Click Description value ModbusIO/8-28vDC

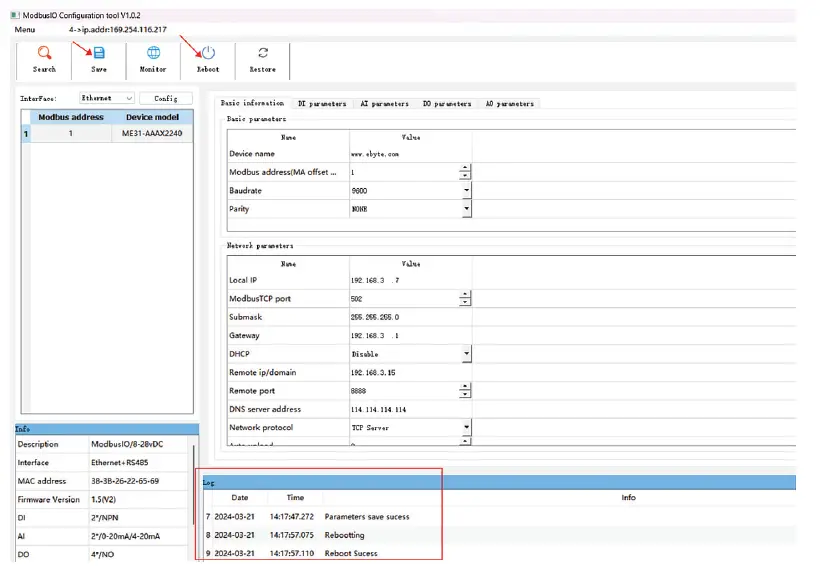tap(127, 444)
